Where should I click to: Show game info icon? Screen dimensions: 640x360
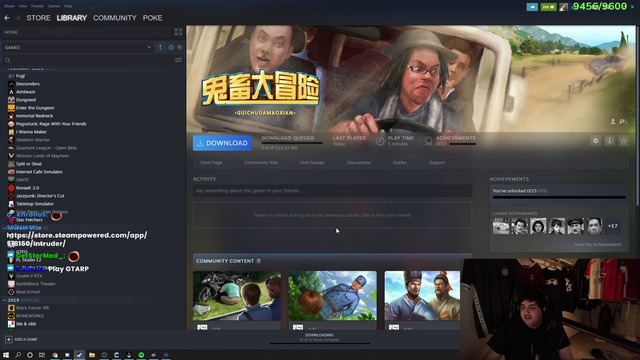pos(609,141)
